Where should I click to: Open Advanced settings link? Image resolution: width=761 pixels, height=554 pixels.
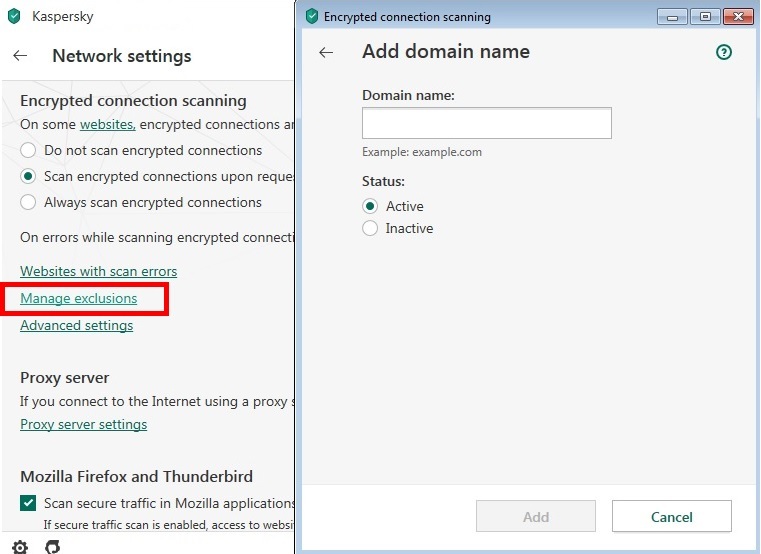pos(77,326)
